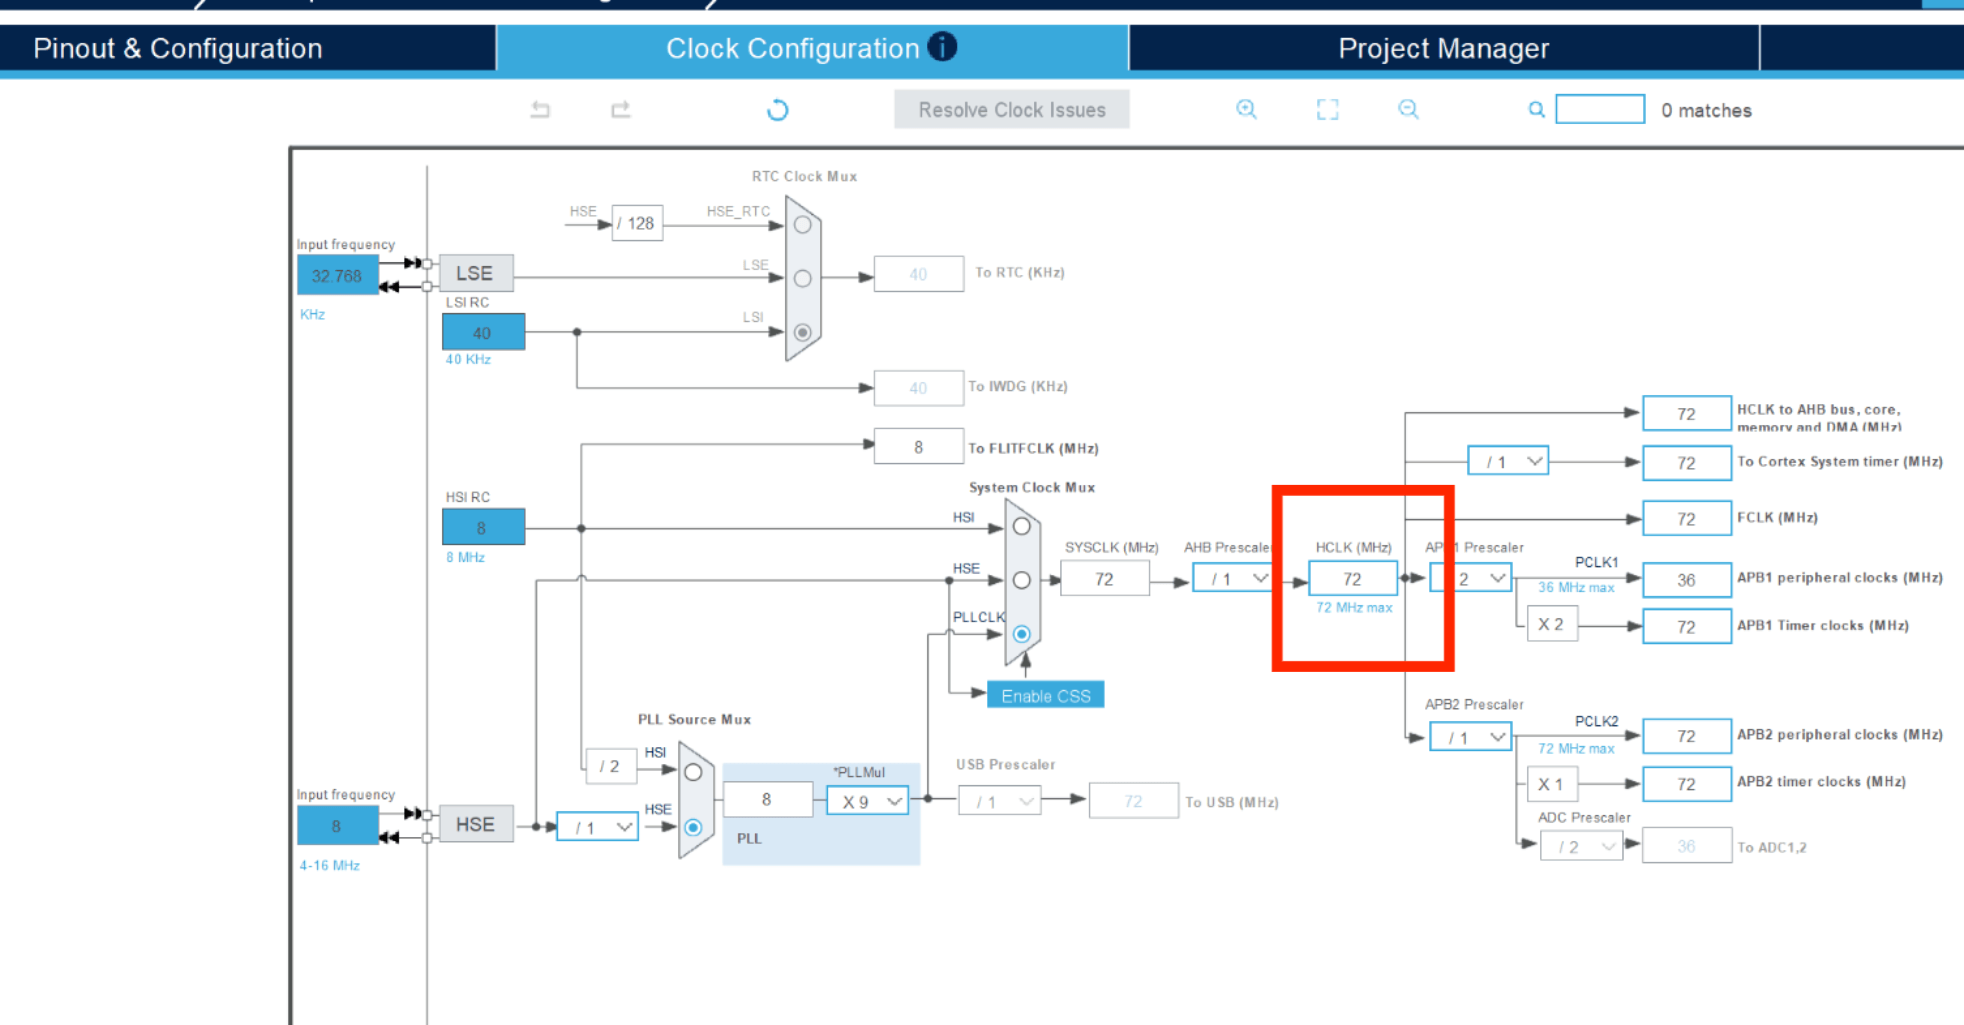Image resolution: width=1964 pixels, height=1025 pixels.
Task: Zoom in on the clock diagram
Action: point(1246,109)
